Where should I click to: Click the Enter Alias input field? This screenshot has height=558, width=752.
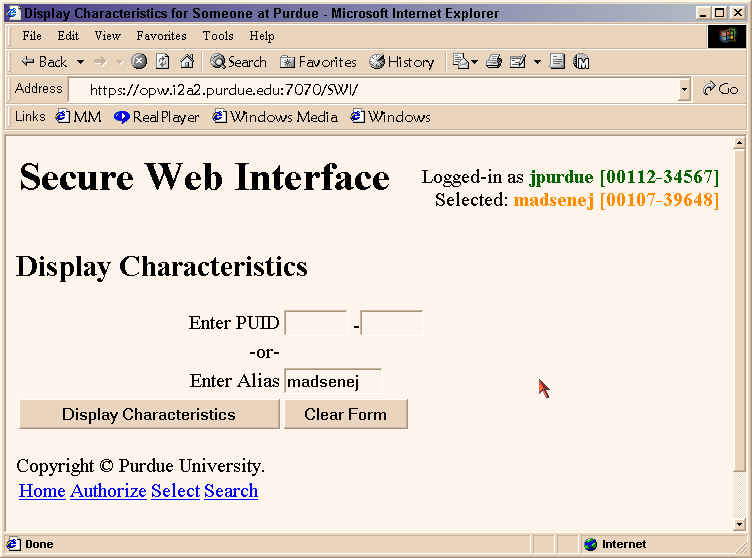(x=332, y=381)
